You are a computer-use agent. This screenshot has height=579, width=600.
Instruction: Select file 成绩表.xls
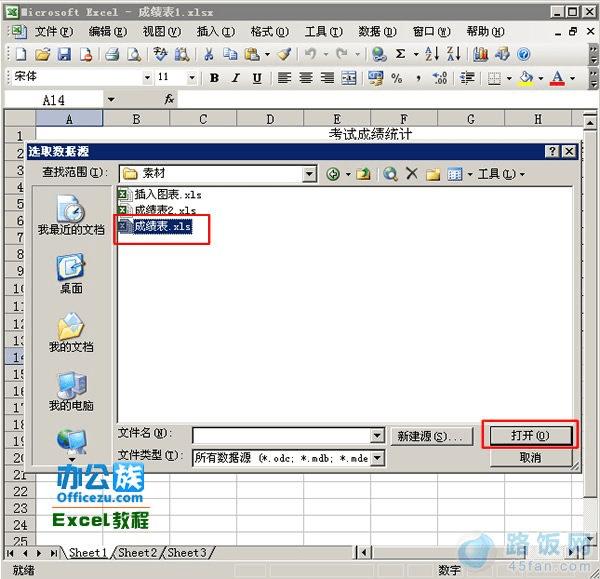coord(155,227)
